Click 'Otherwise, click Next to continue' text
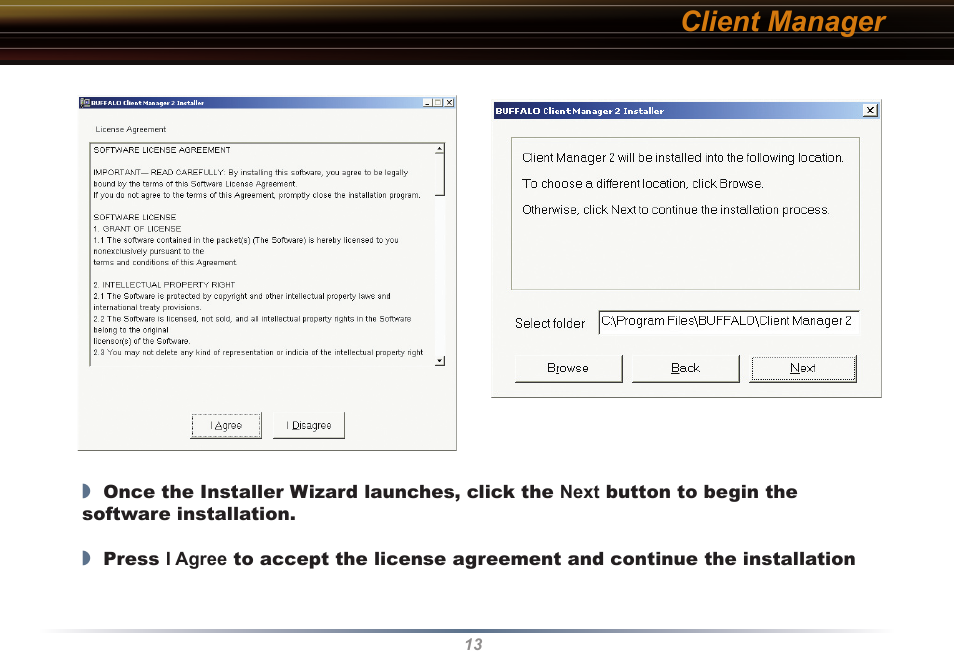Screen dimensions: 954x661 [x=675, y=210]
